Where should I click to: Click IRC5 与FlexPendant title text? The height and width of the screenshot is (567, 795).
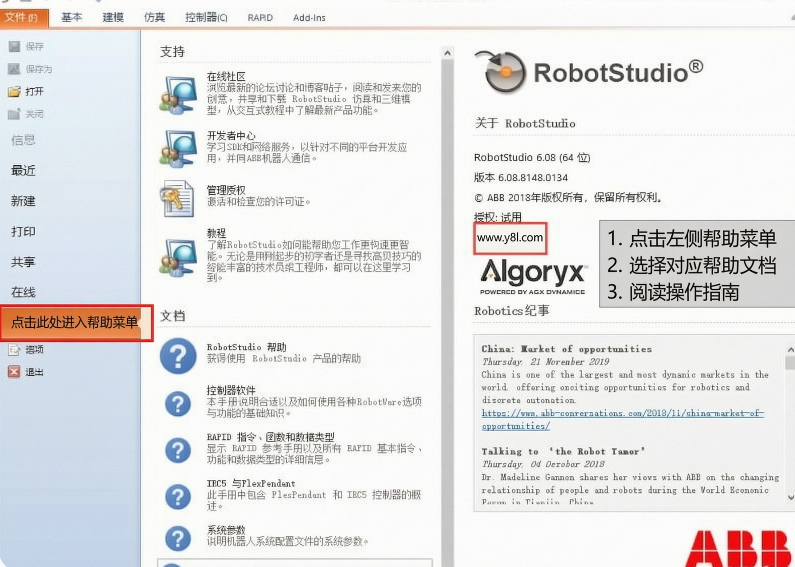(251, 483)
